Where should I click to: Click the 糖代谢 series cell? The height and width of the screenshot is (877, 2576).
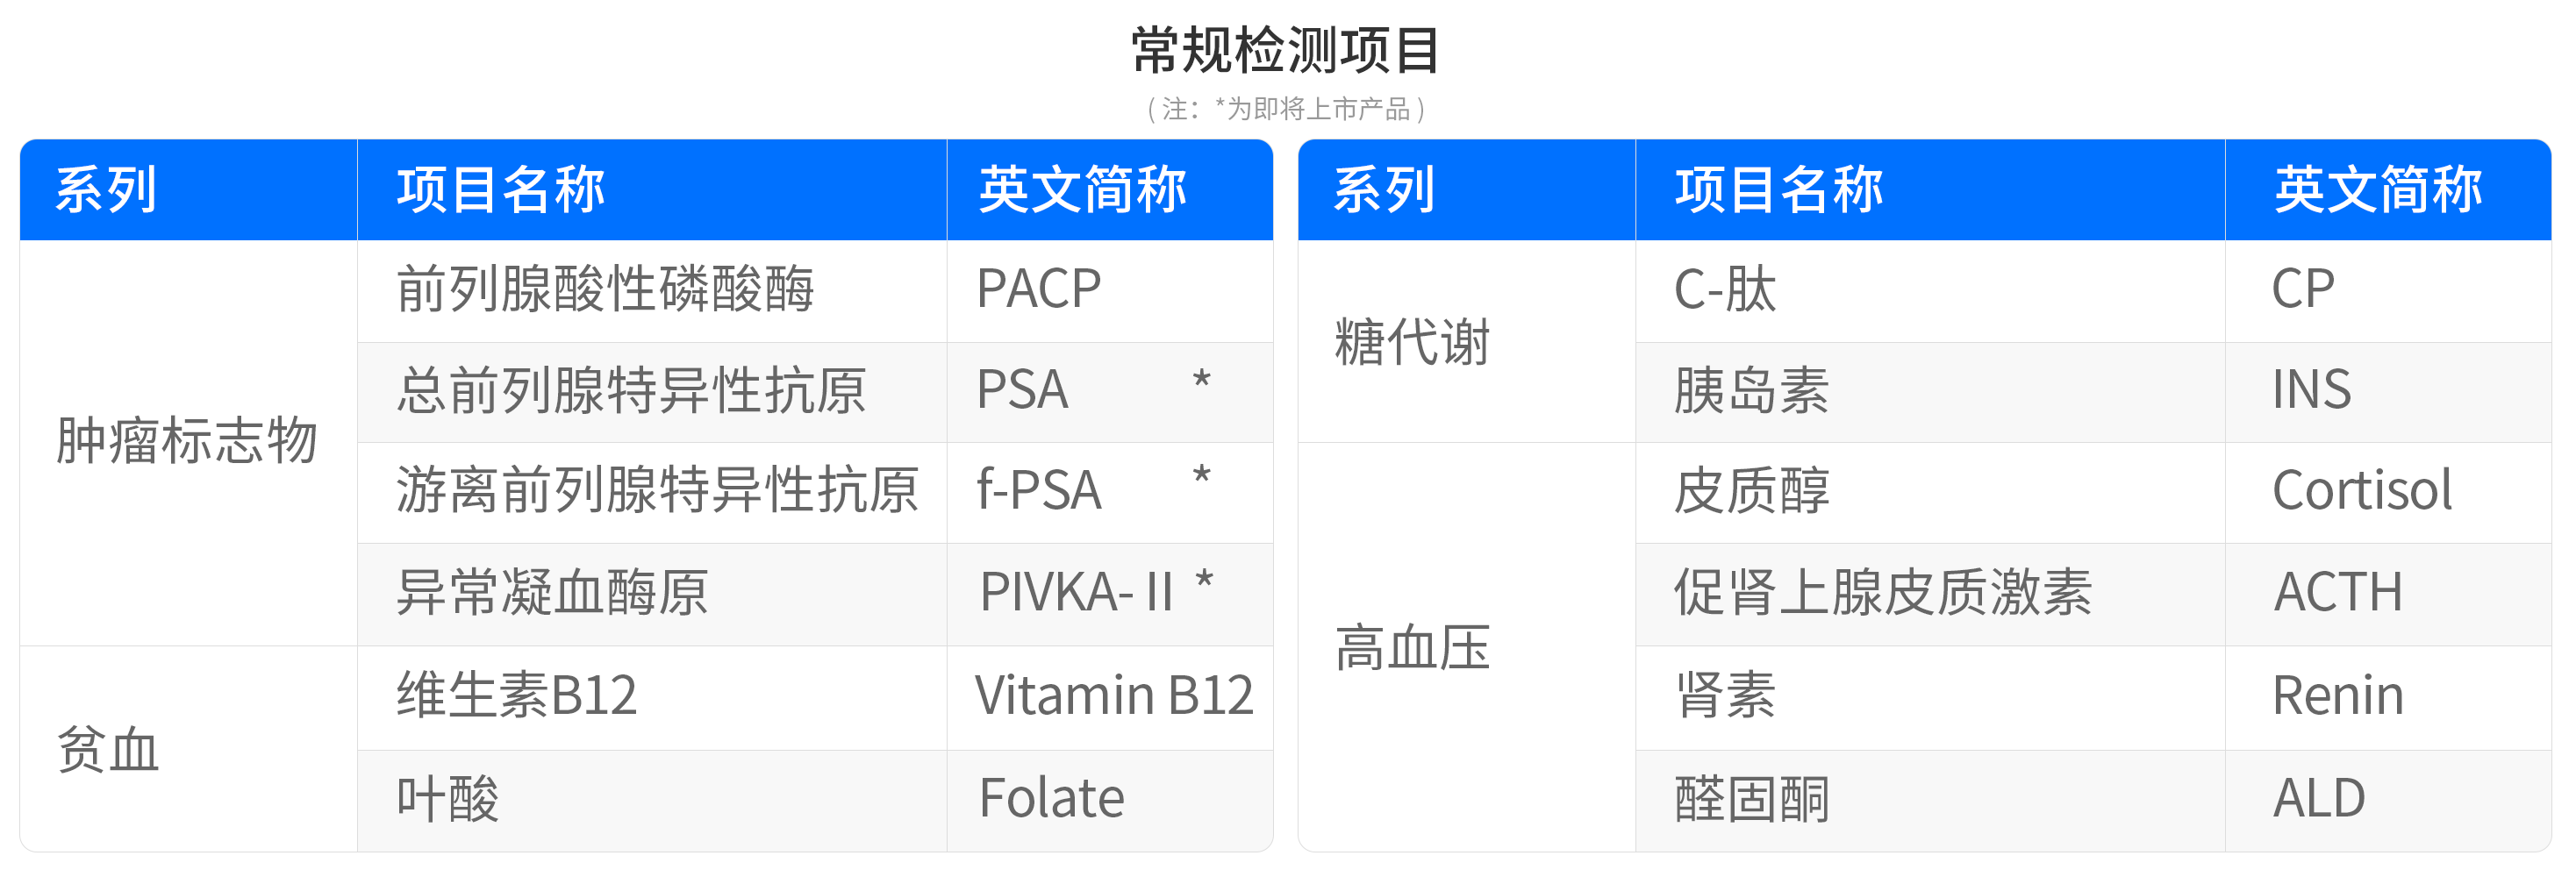tap(1467, 342)
